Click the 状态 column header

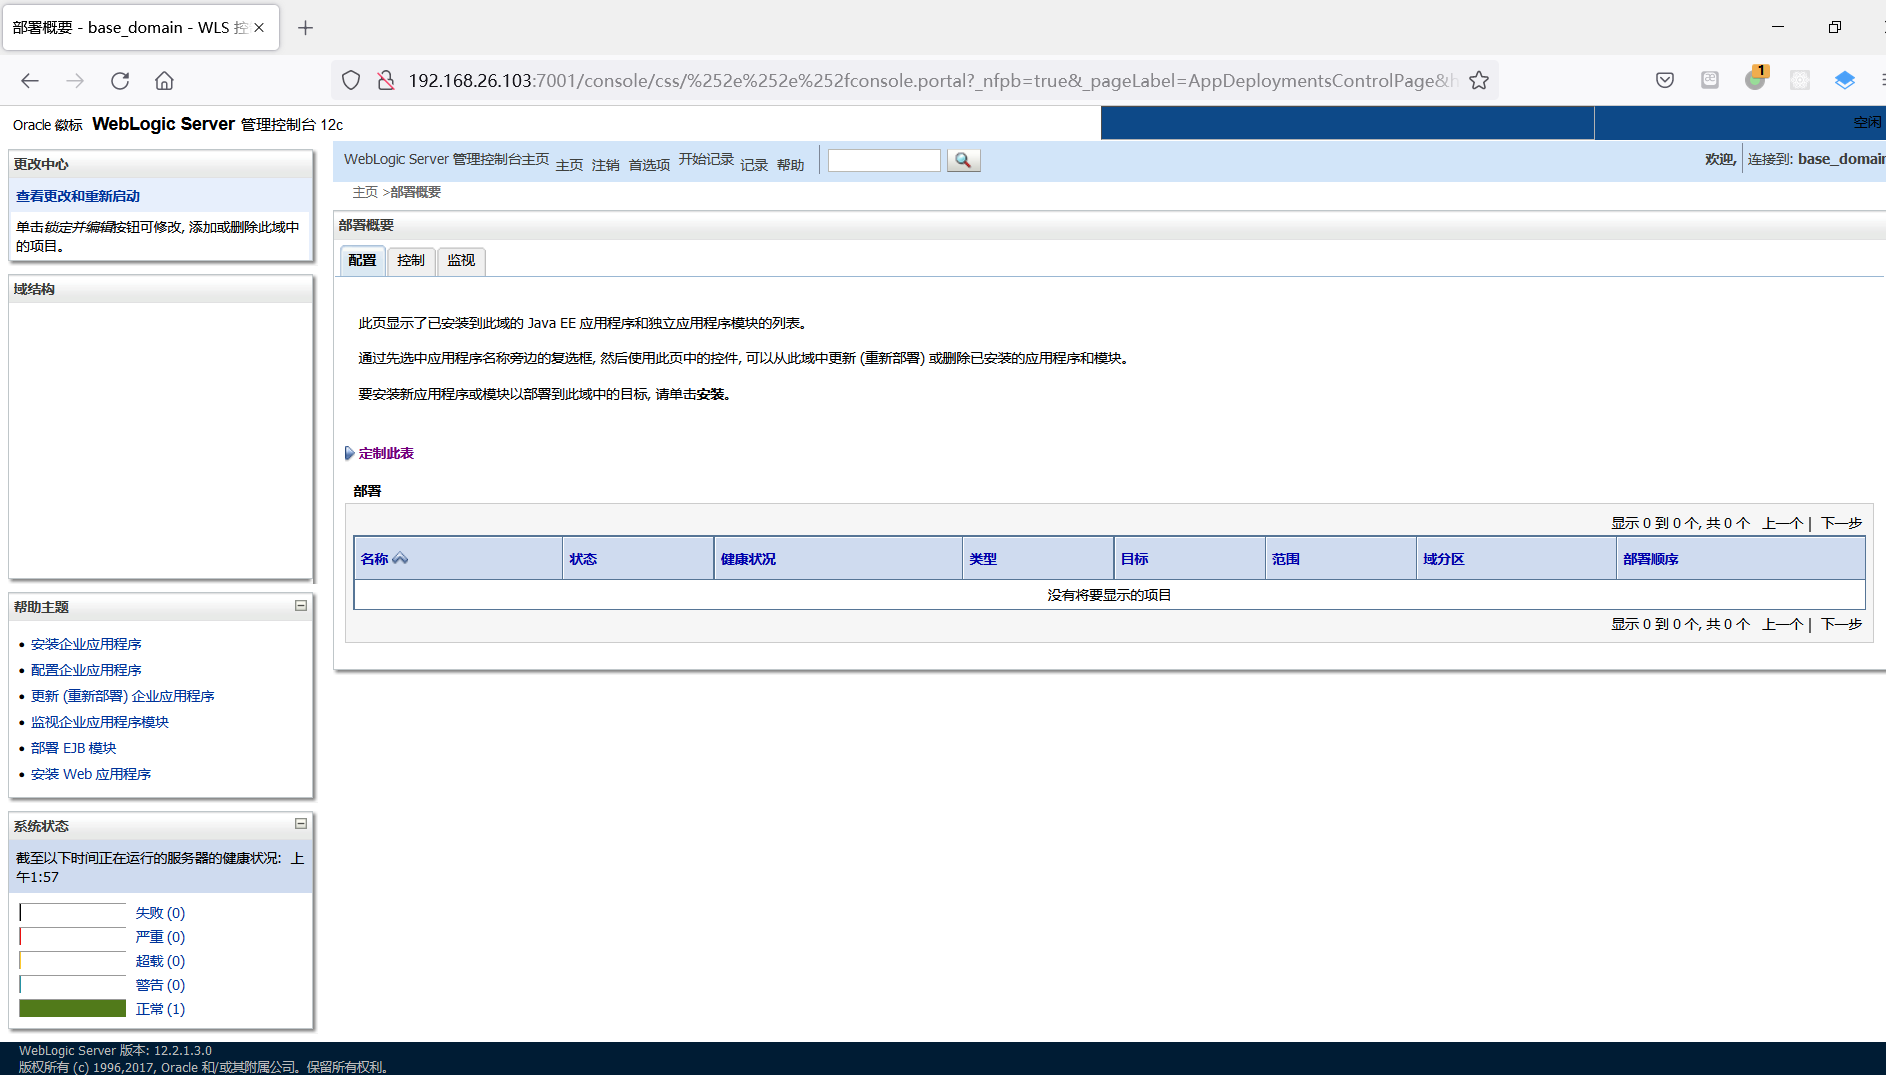tap(583, 559)
